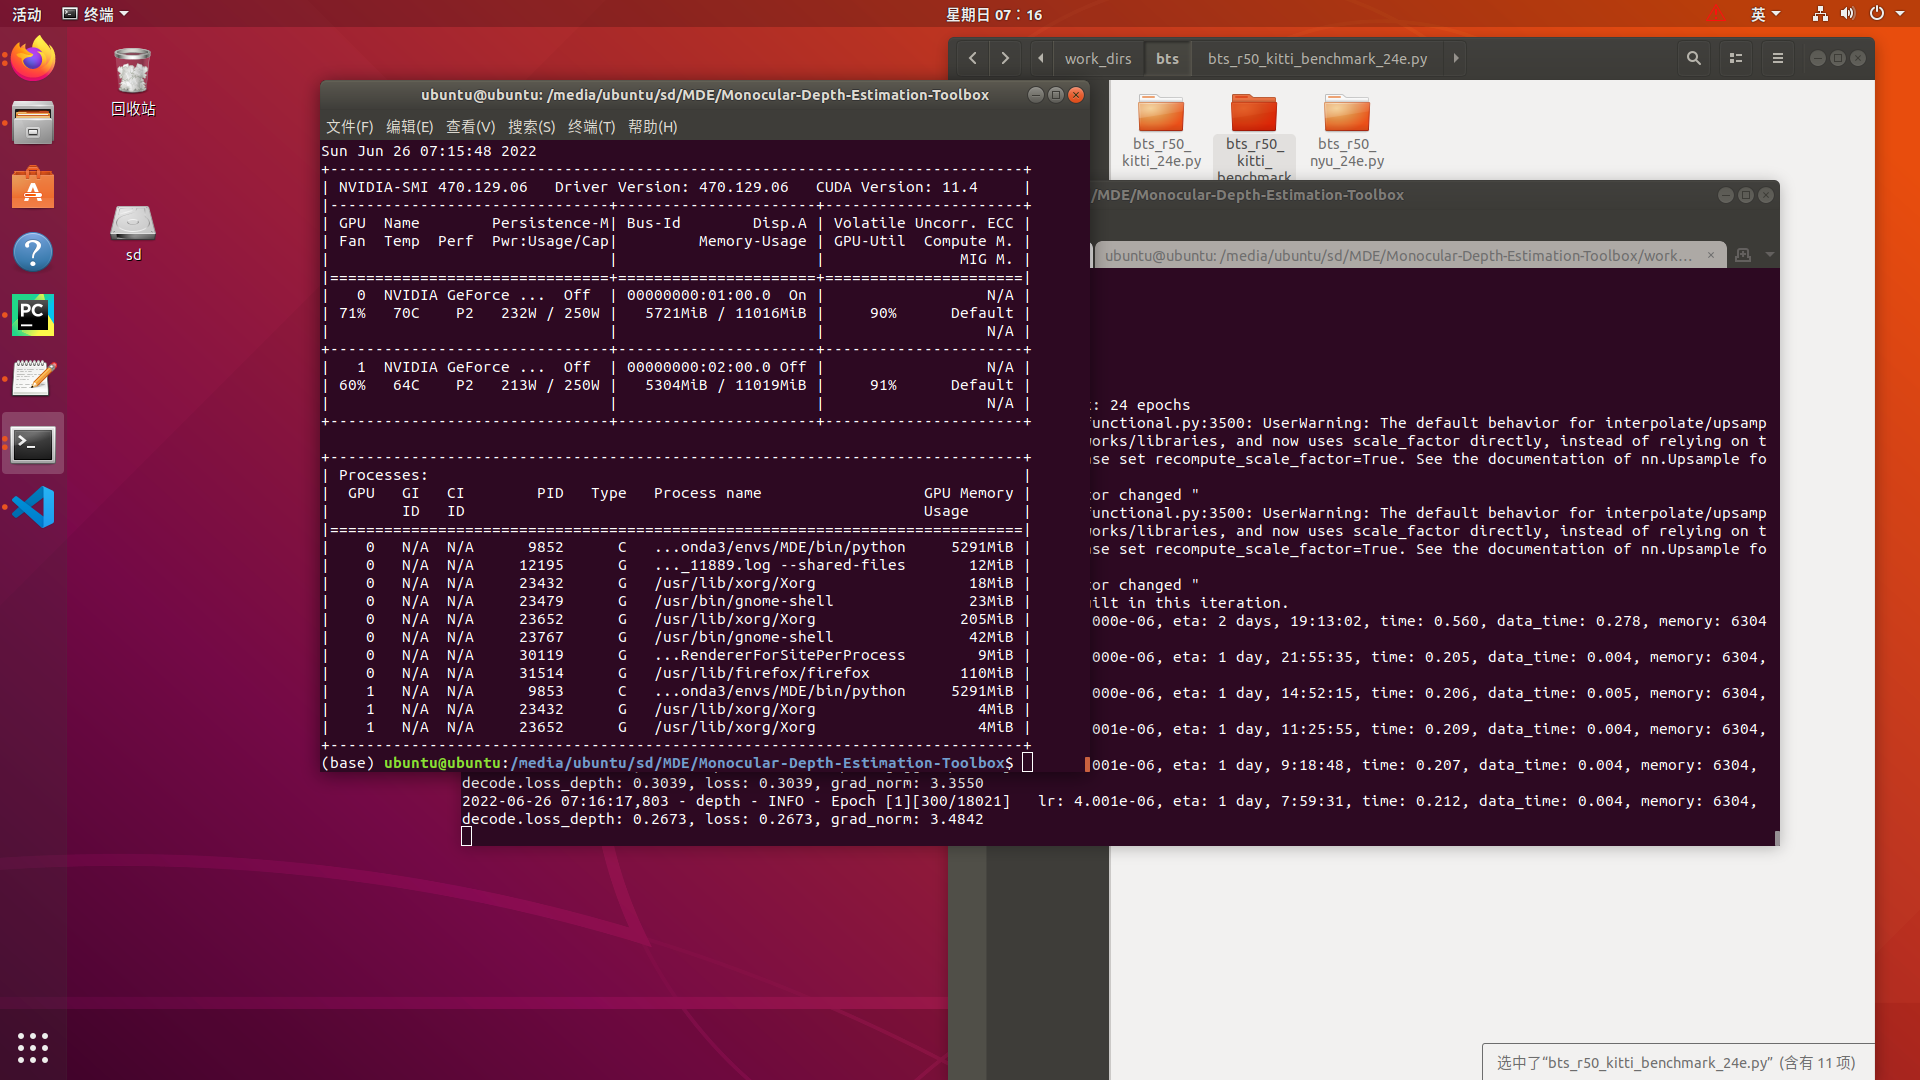
Task: Show all applications grid
Action: (x=33, y=1047)
